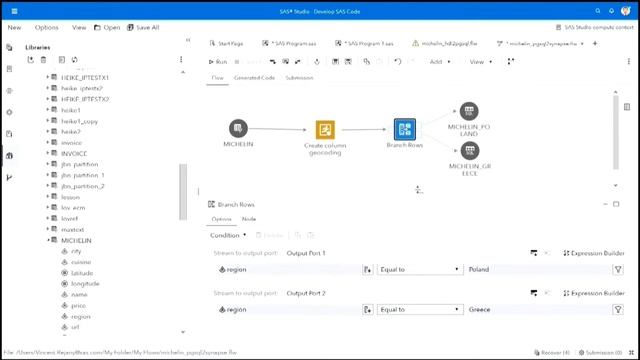Click the column selector icon for Port 1 region

[367, 269]
